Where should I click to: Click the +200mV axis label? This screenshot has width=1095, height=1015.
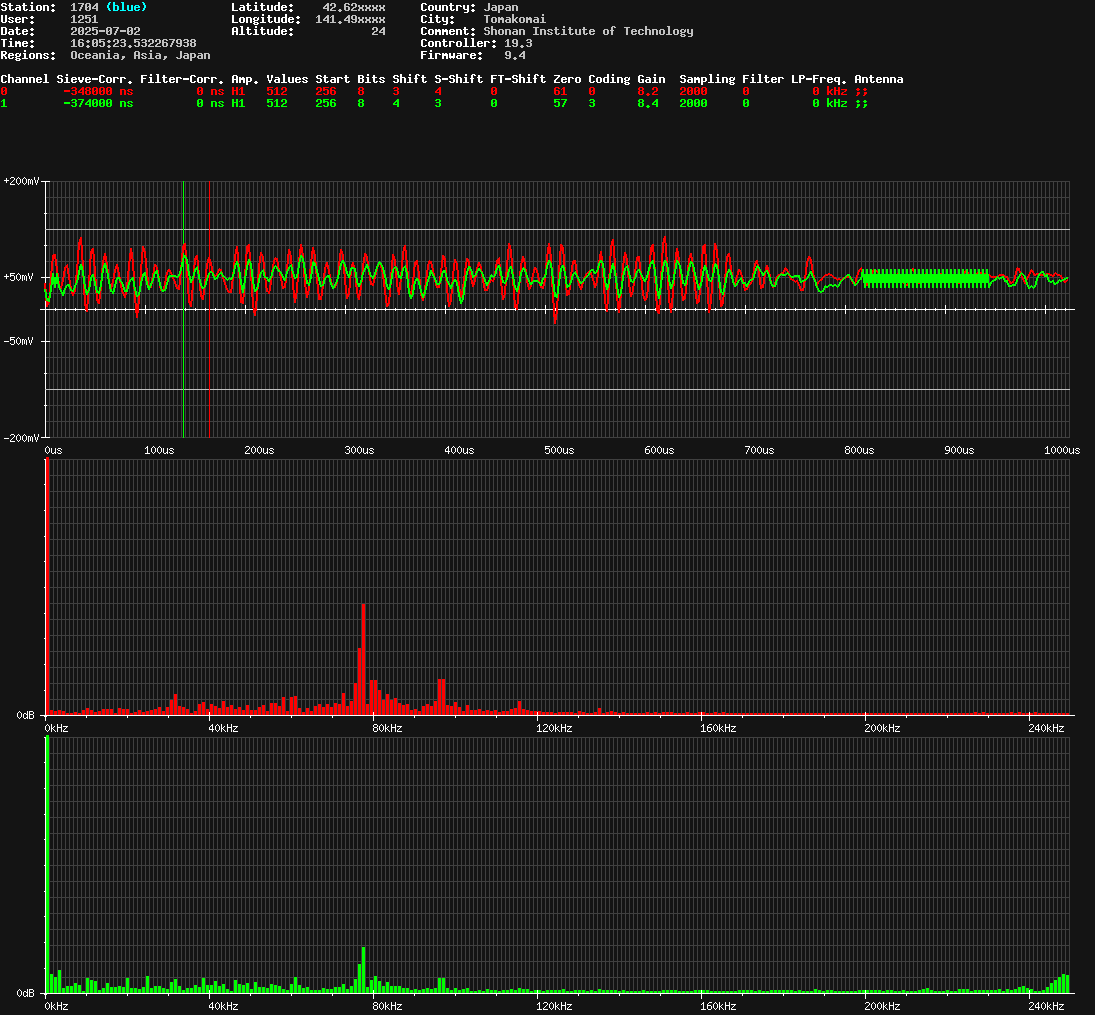pyautogui.click(x=22, y=181)
